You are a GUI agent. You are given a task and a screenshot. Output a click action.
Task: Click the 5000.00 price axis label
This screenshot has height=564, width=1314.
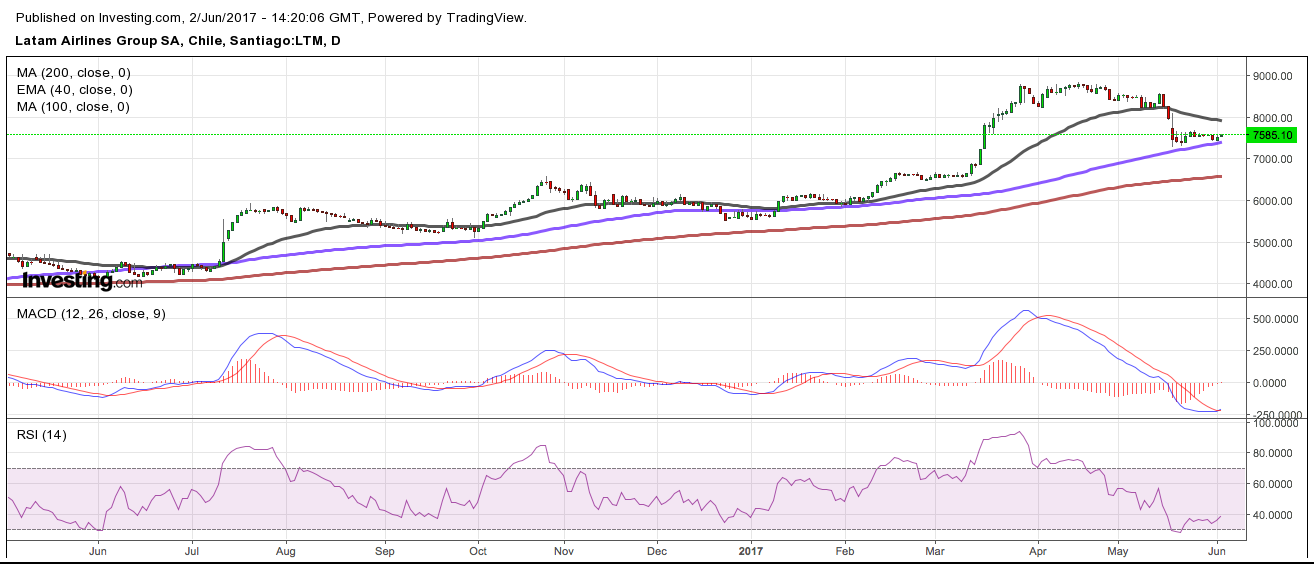point(1272,243)
